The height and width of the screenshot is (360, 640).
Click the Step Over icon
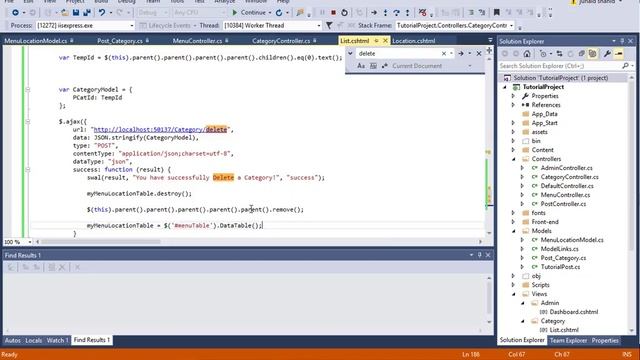tap(396, 13)
